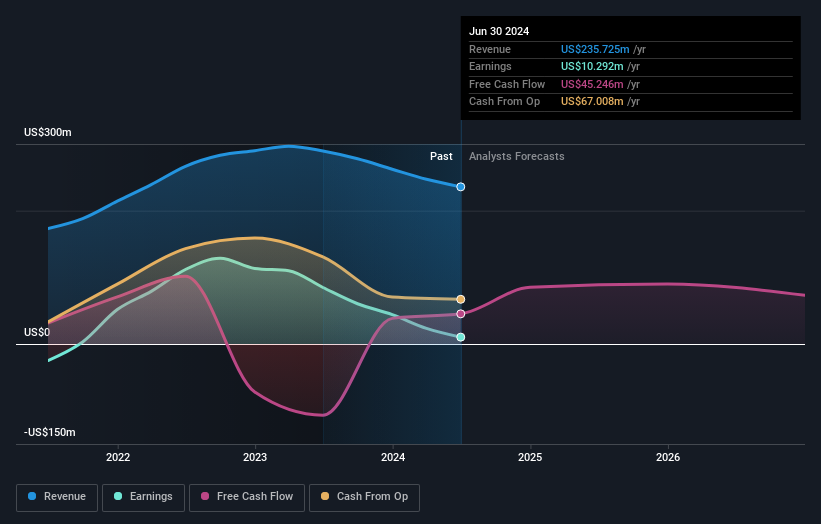Click the pink Free Cash Flow data point
The height and width of the screenshot is (524, 821).
pyautogui.click(x=461, y=314)
